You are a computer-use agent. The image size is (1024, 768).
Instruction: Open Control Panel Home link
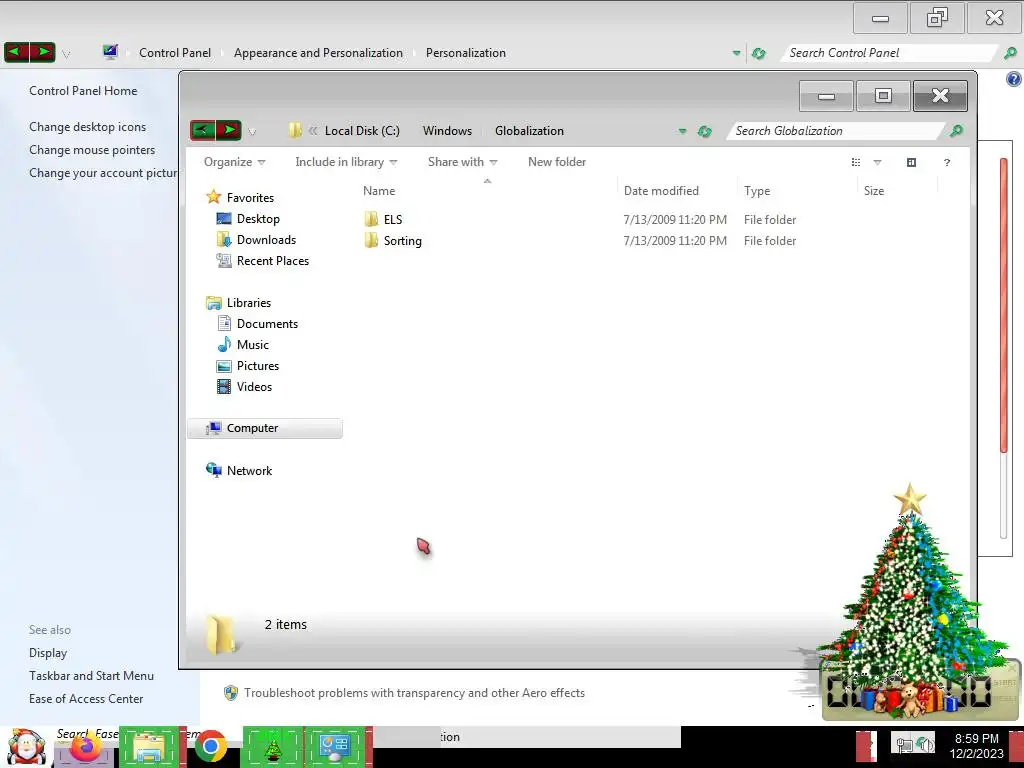click(x=83, y=91)
